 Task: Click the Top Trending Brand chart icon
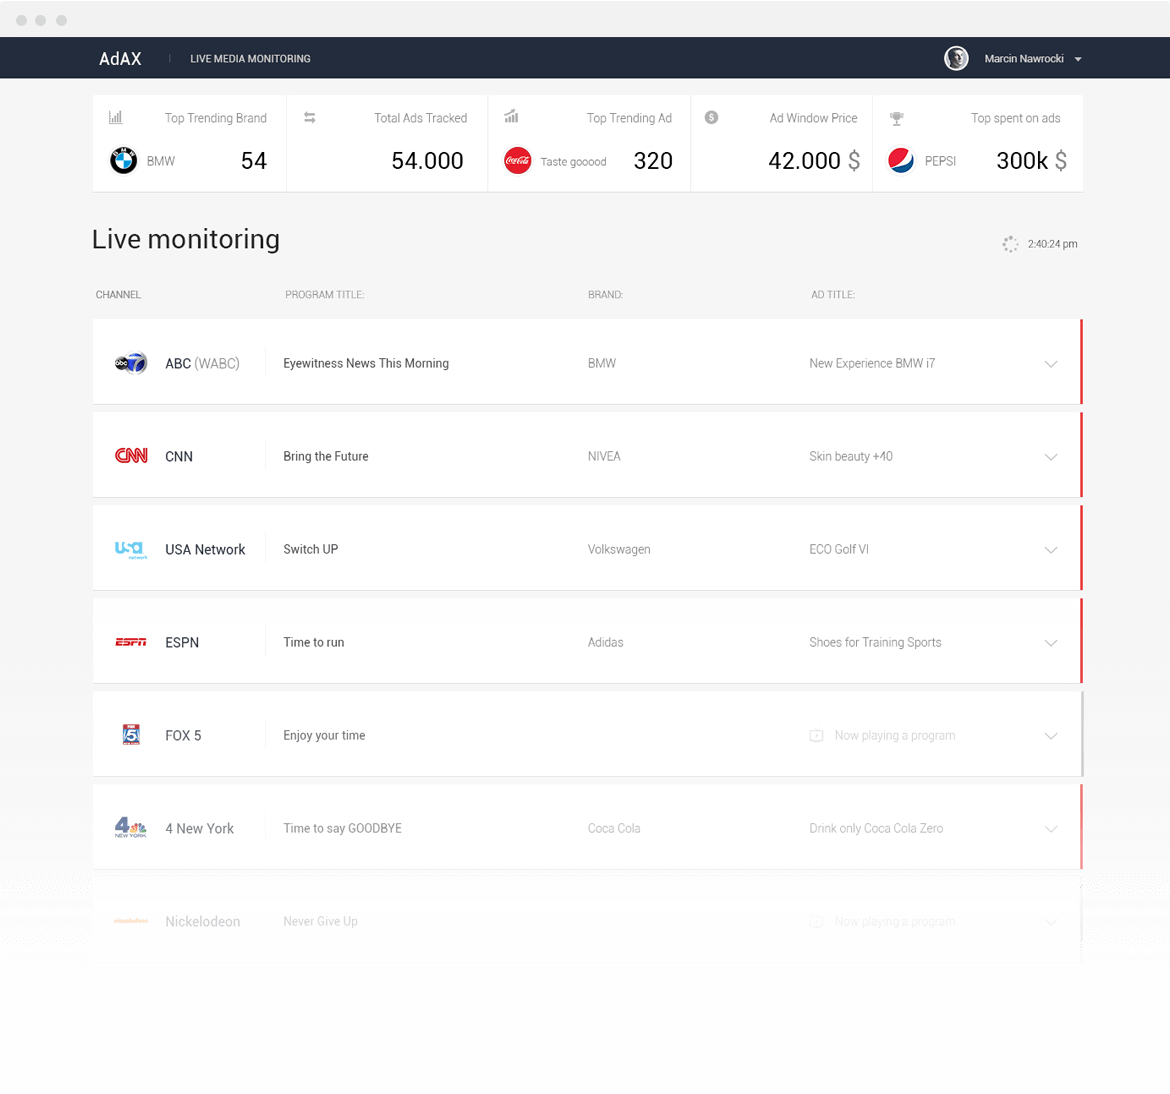tap(116, 117)
